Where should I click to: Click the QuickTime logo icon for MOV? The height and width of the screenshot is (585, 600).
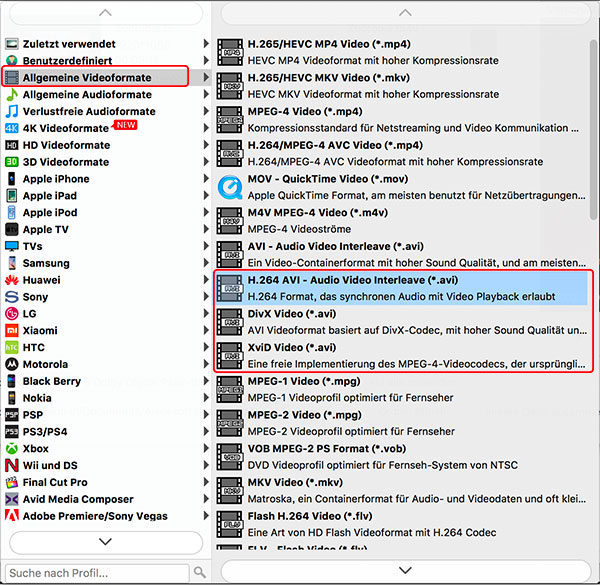click(230, 187)
